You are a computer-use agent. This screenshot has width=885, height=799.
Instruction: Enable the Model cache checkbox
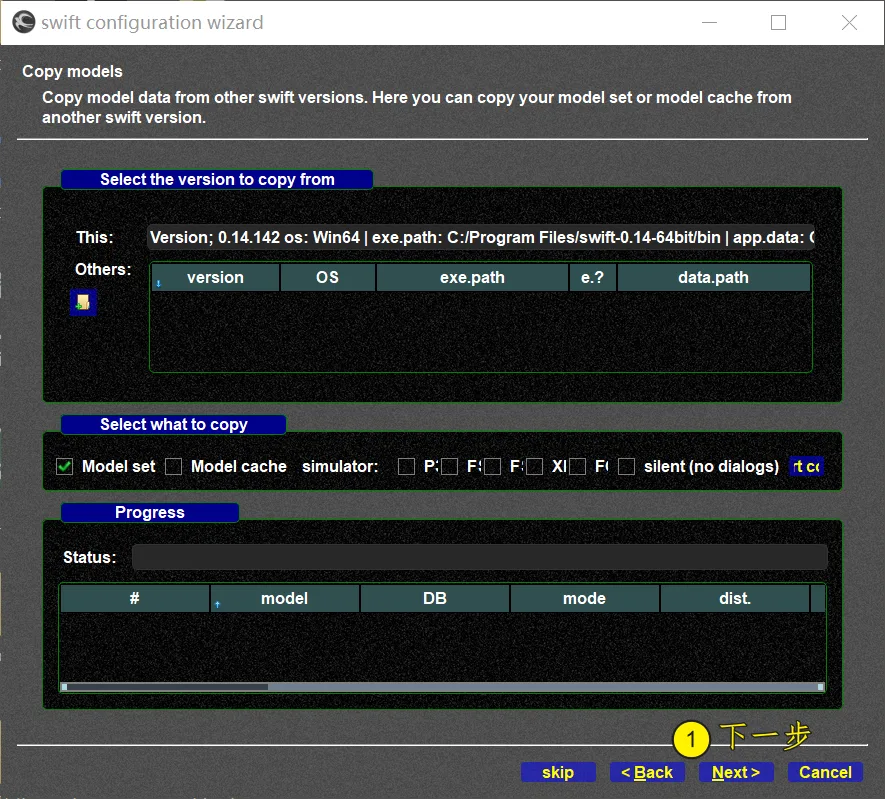(x=173, y=467)
